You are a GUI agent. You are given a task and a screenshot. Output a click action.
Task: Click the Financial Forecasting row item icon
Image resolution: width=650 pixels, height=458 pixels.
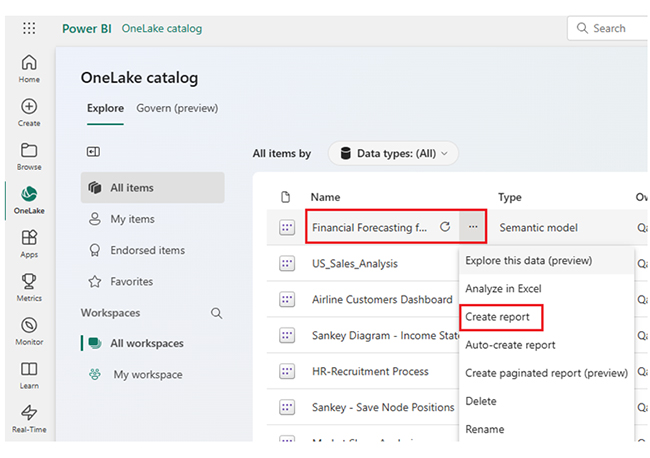(287, 227)
